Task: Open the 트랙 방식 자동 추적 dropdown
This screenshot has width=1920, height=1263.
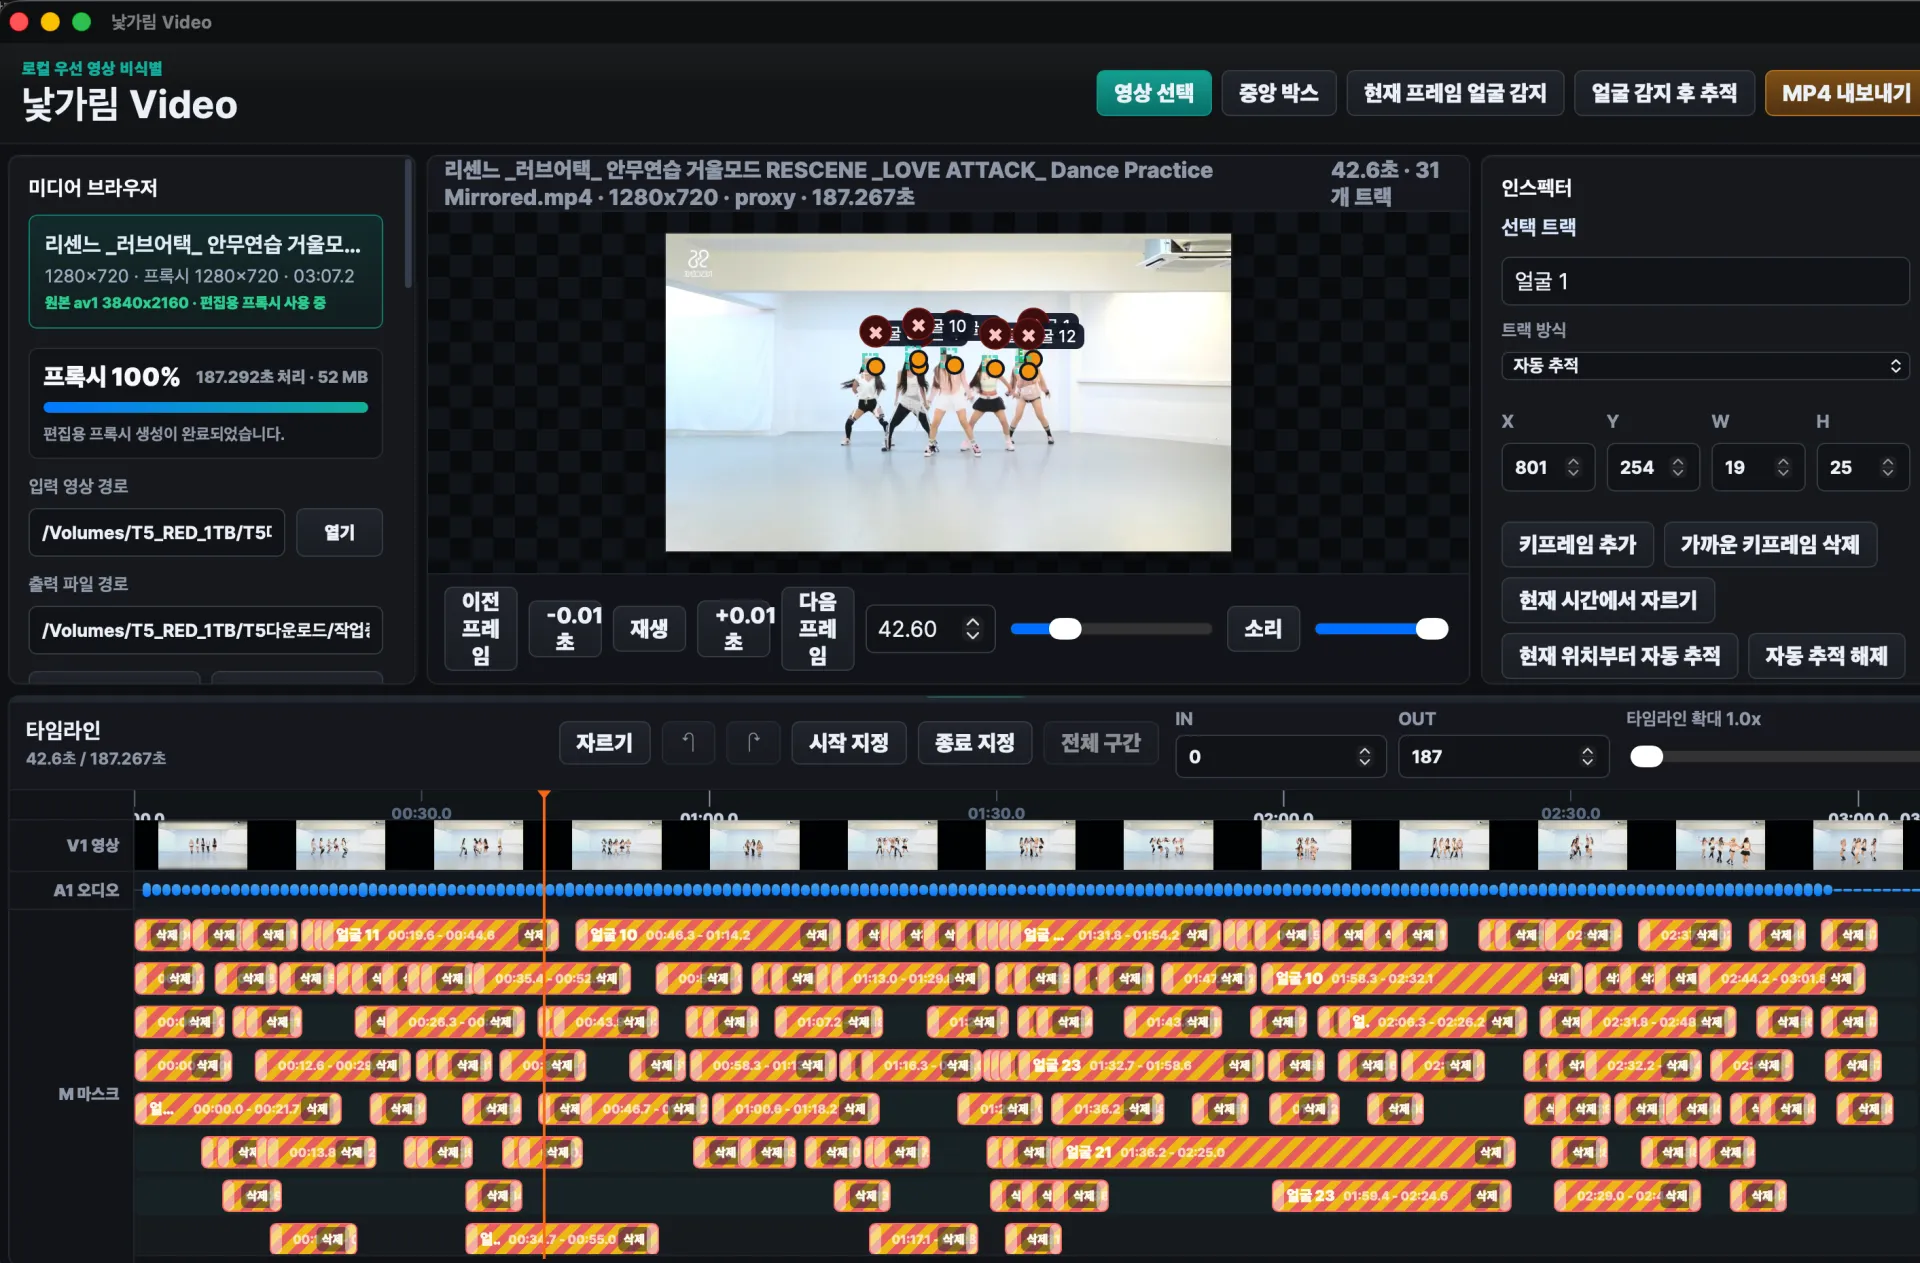Action: click(x=1705, y=365)
